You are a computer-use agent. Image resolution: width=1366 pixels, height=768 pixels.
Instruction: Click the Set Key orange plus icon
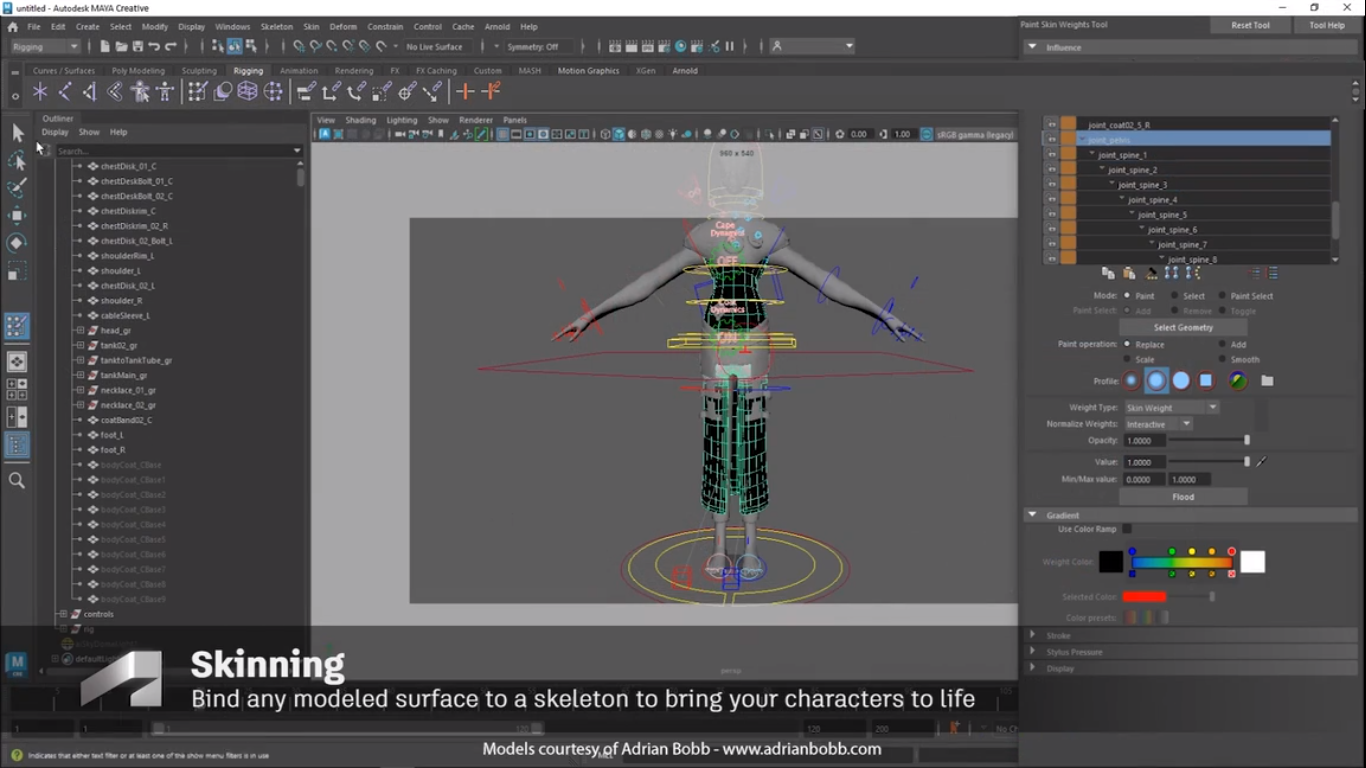465,92
